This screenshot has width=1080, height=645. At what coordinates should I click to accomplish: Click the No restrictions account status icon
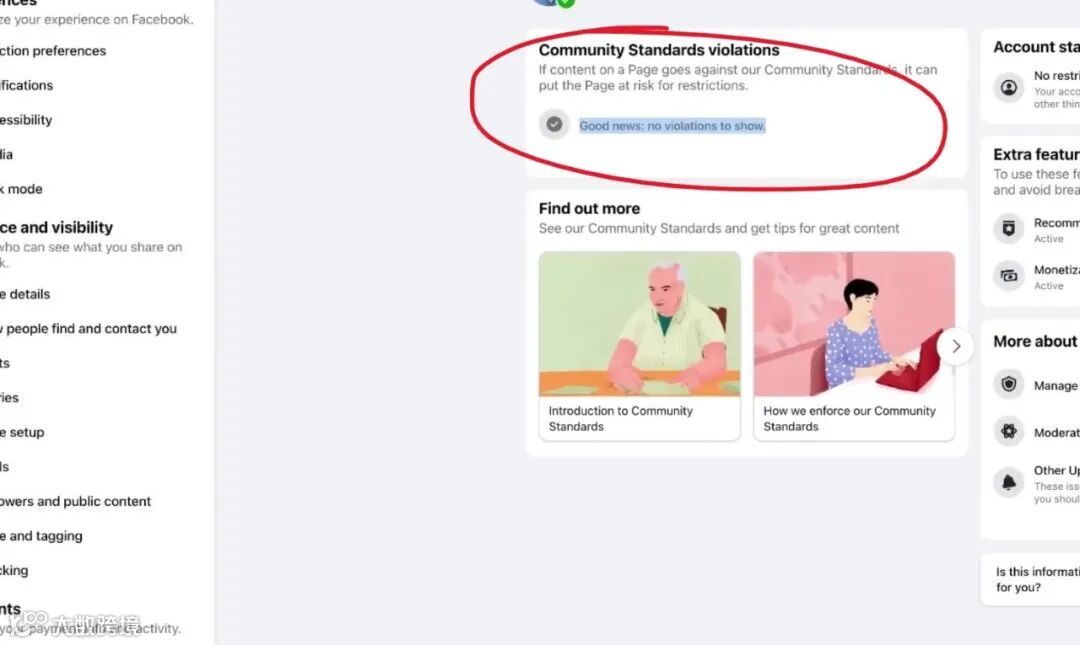click(1008, 88)
